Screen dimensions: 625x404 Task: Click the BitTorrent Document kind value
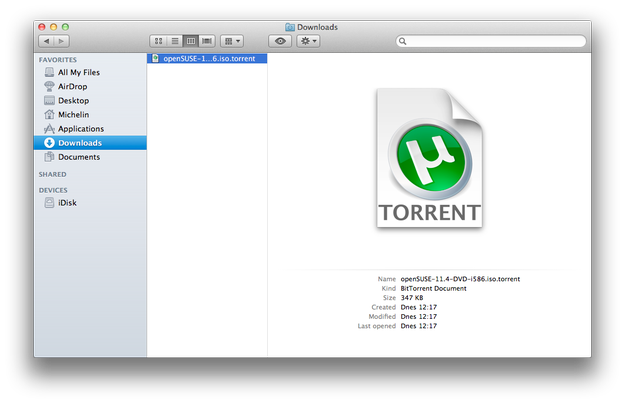click(x=433, y=288)
